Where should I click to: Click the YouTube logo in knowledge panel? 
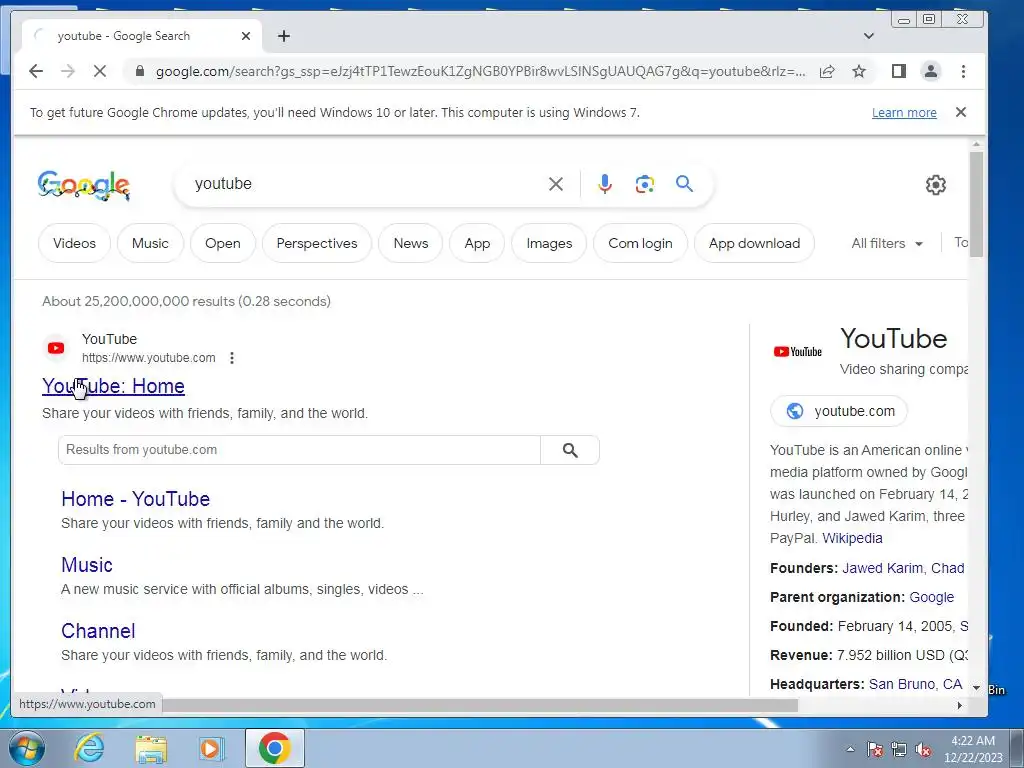click(797, 351)
